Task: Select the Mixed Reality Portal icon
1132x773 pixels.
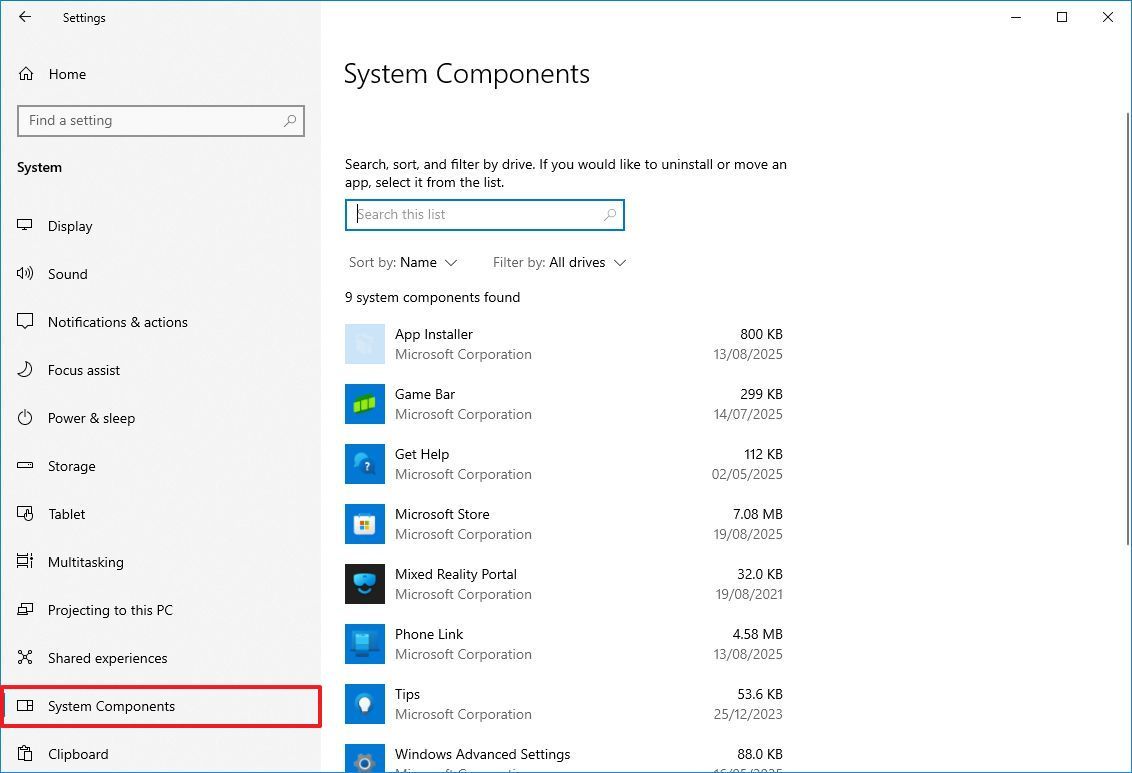Action: coord(364,584)
